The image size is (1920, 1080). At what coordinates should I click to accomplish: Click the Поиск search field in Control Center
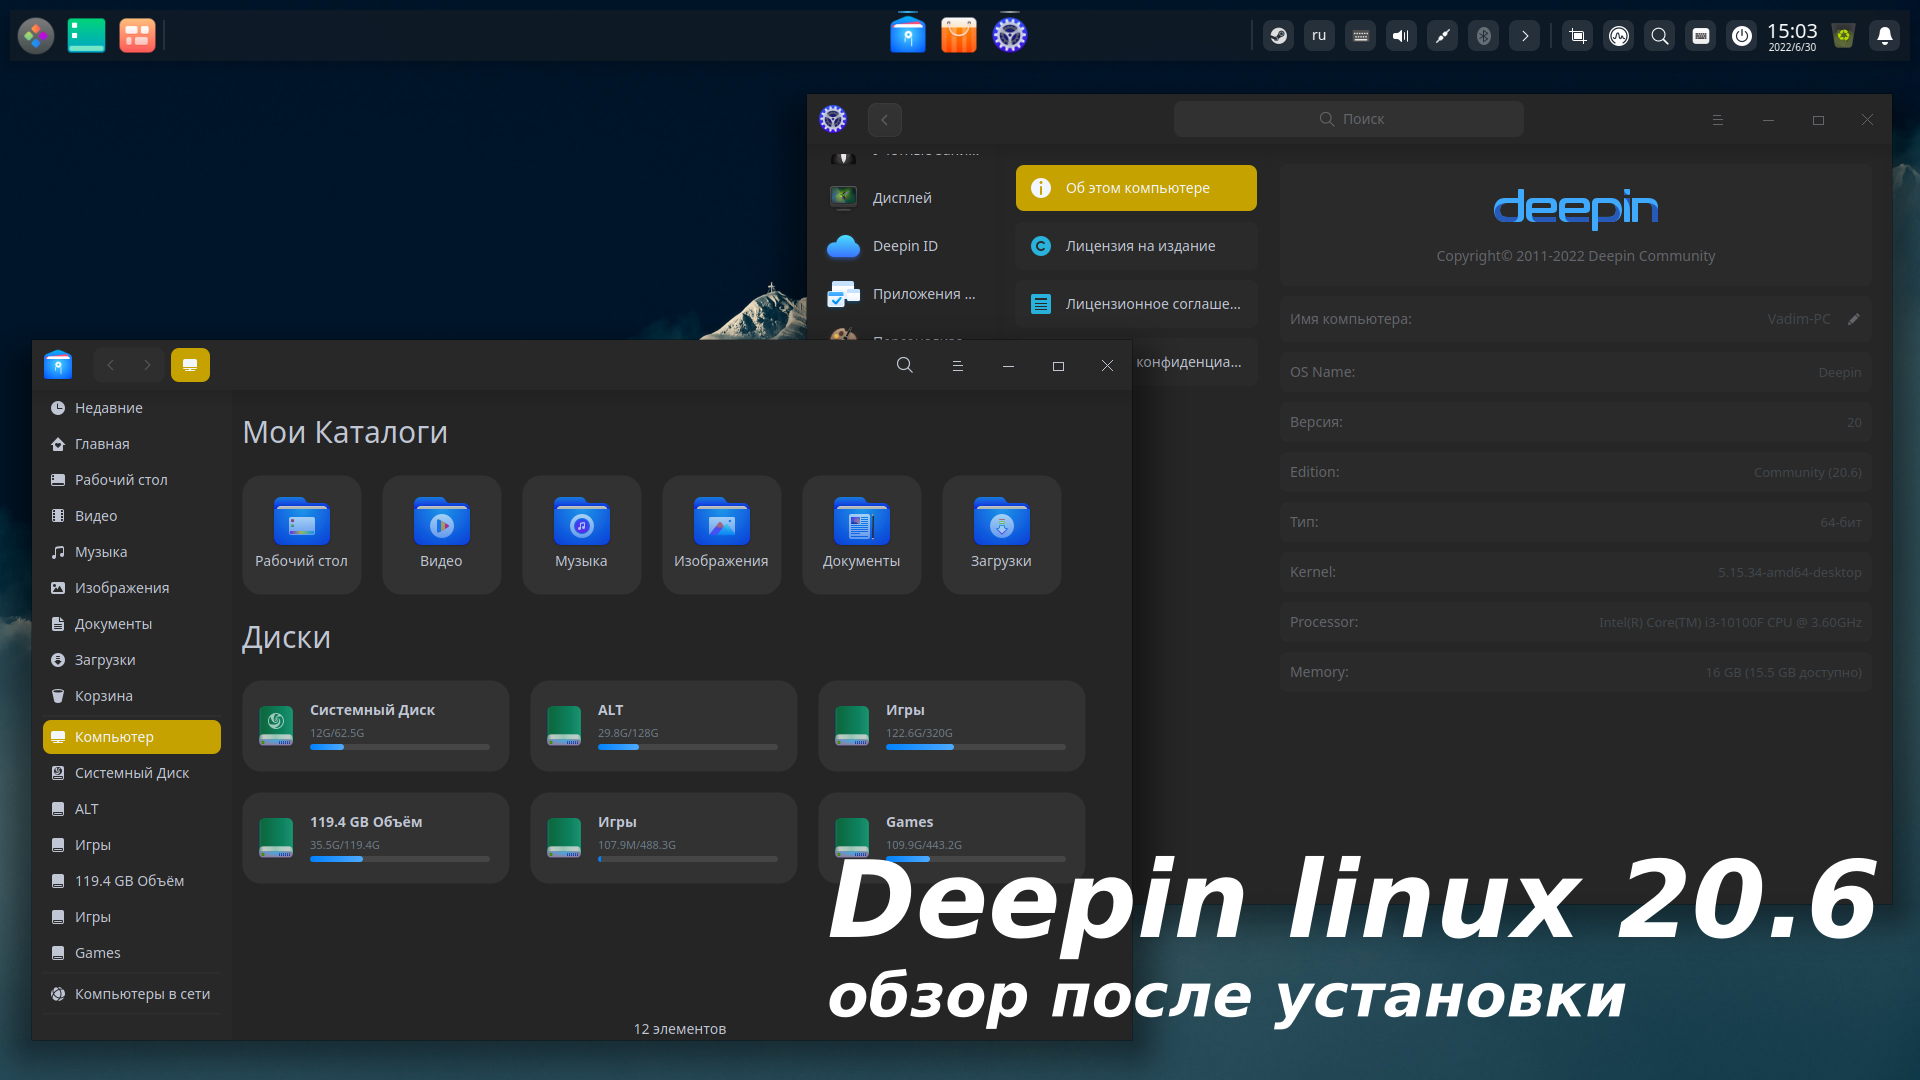tap(1348, 118)
